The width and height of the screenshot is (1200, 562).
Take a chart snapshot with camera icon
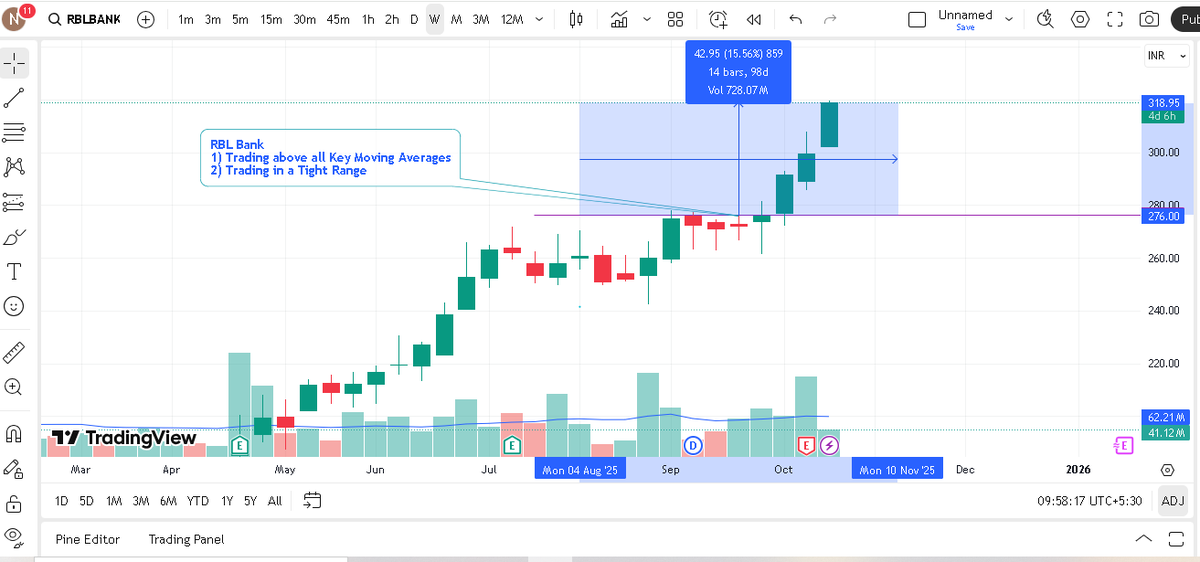[x=1150, y=19]
